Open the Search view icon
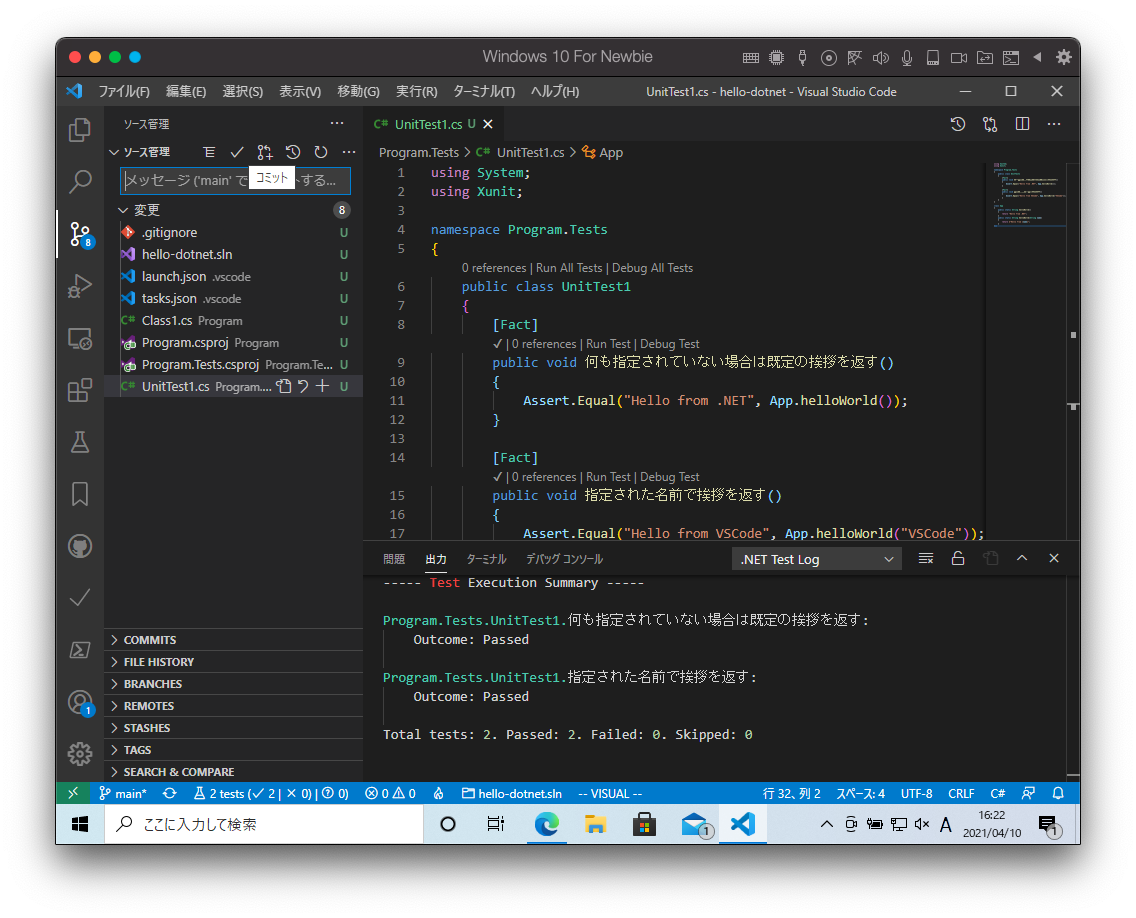The image size is (1136, 918). tap(80, 182)
